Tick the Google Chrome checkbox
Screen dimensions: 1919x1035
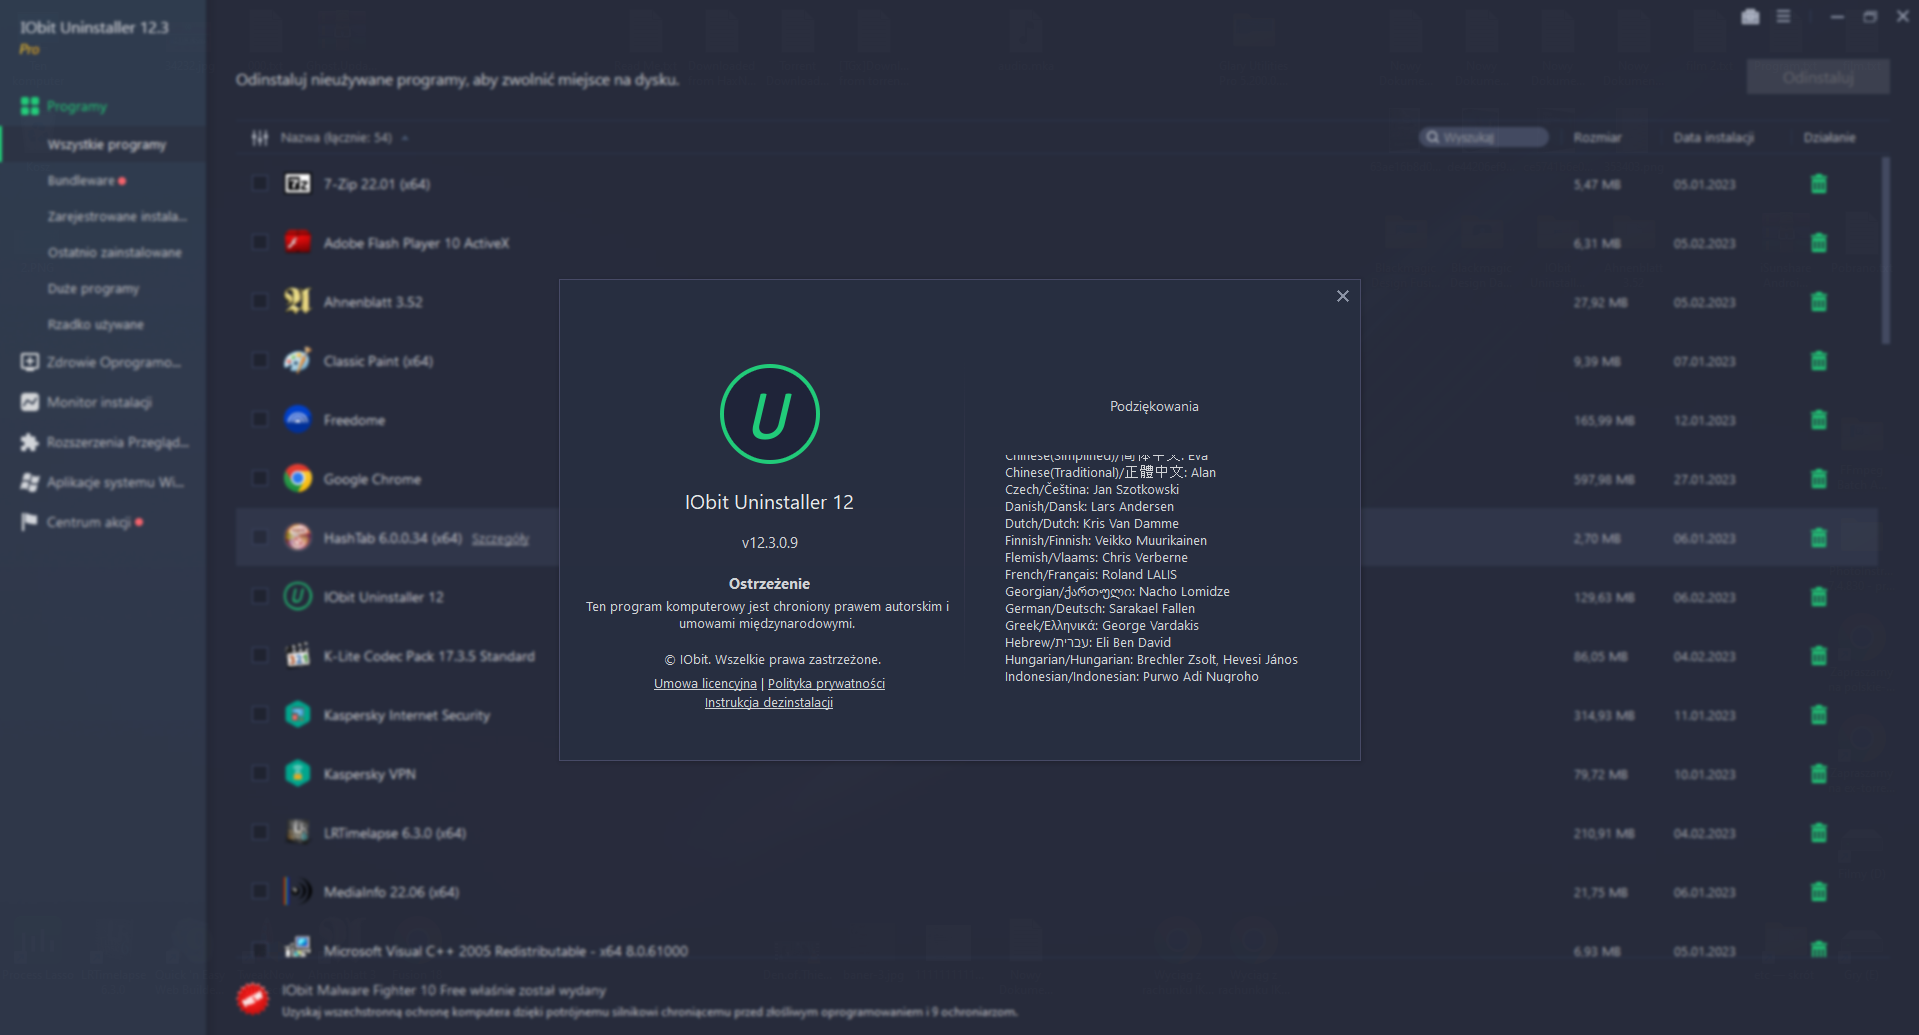pos(260,479)
